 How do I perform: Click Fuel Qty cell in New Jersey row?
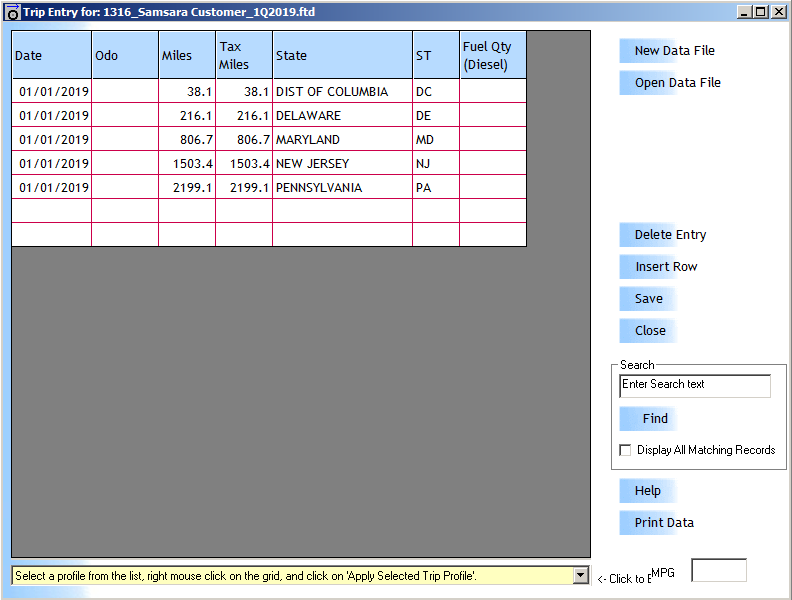[493, 163]
